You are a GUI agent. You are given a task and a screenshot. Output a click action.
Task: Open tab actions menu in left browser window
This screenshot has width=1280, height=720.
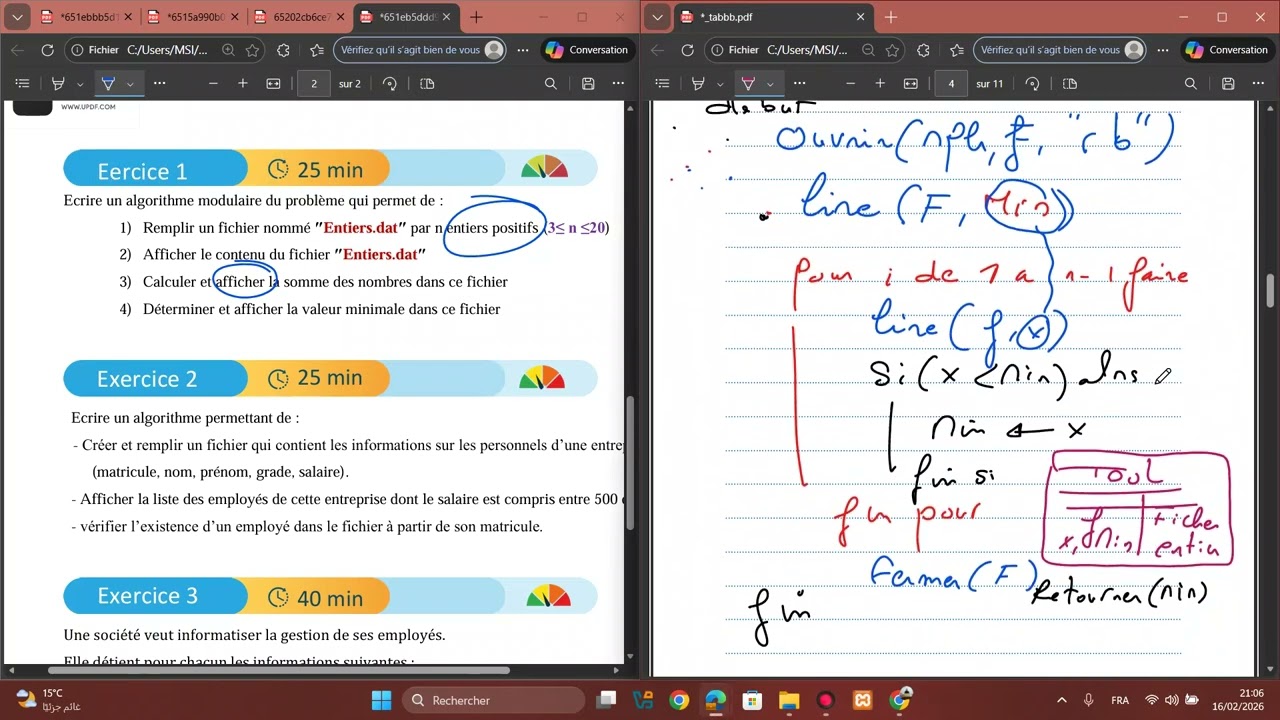[x=17, y=17]
